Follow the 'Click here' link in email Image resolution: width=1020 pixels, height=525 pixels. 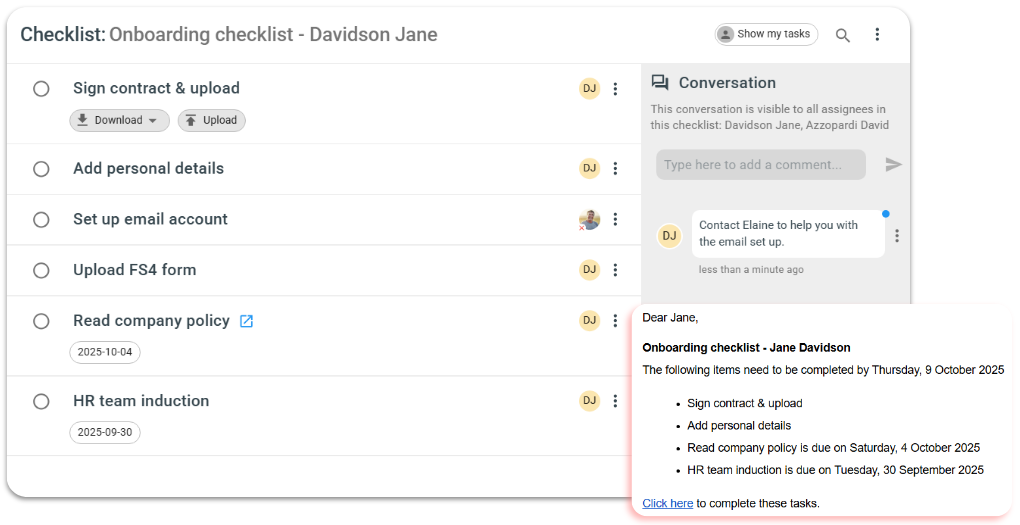click(x=667, y=503)
